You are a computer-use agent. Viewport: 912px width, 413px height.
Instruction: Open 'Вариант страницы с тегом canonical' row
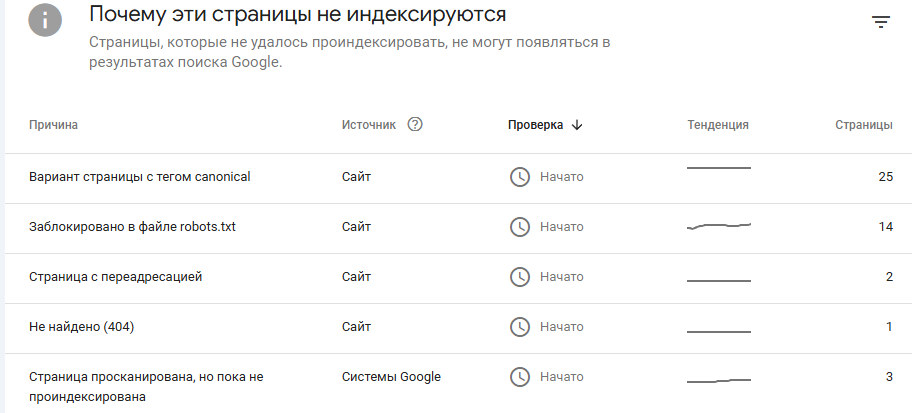click(x=458, y=179)
